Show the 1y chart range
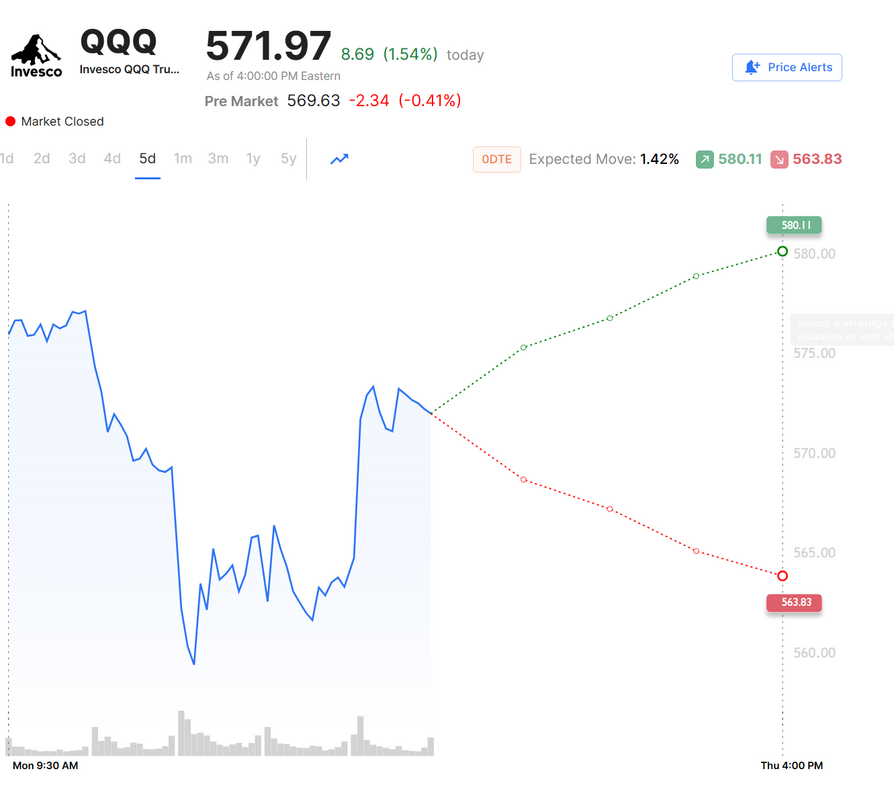Viewport: 894px width, 800px height. pyautogui.click(x=253, y=158)
